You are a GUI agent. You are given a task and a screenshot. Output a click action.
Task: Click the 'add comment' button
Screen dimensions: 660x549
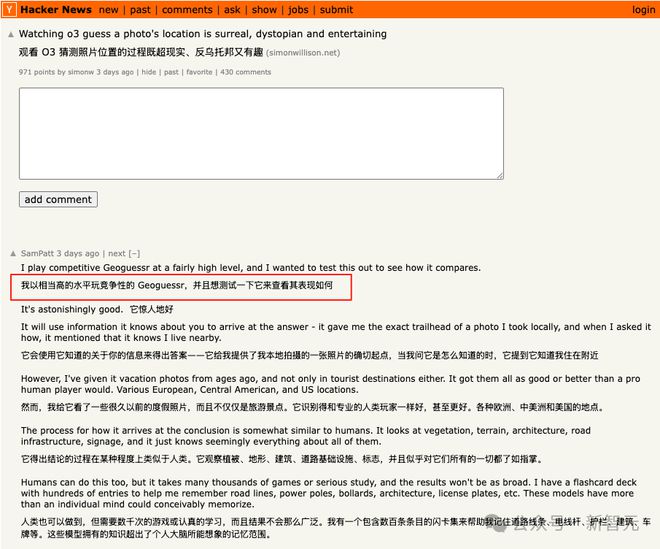[58, 199]
